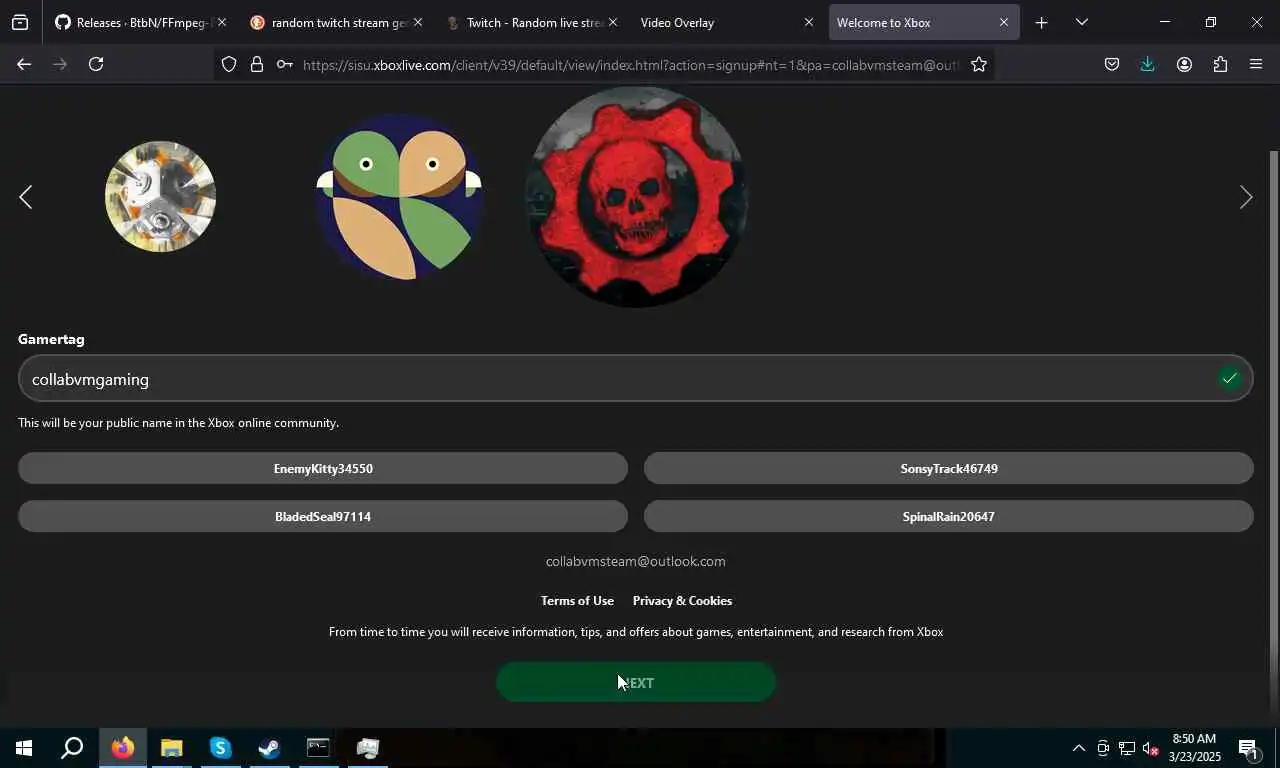This screenshot has width=1280, height=768.
Task: Open Skype from the taskbar
Action: pos(220,748)
